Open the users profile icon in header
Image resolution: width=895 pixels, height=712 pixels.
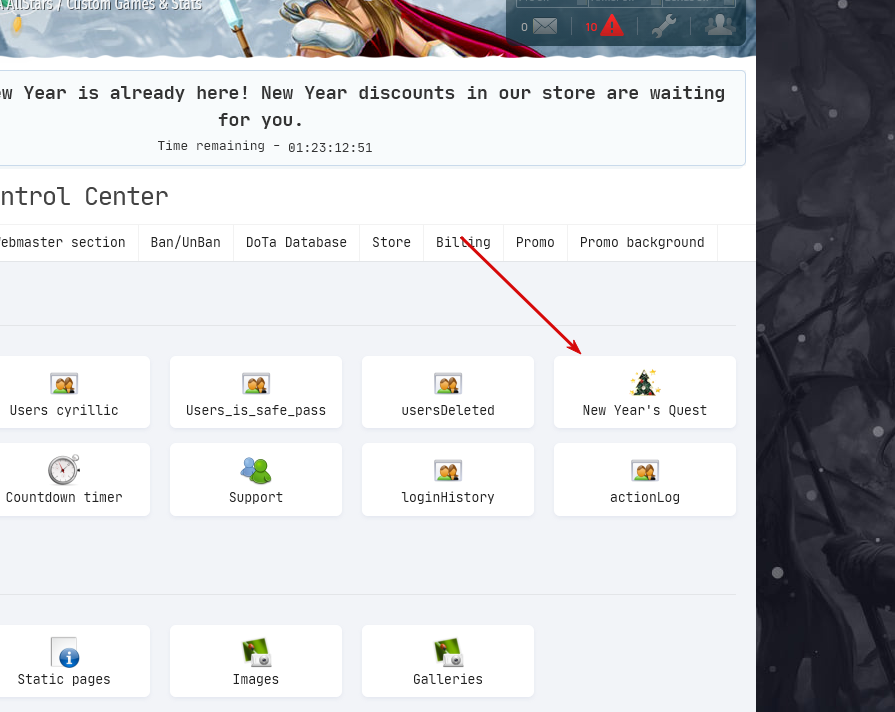click(x=720, y=25)
